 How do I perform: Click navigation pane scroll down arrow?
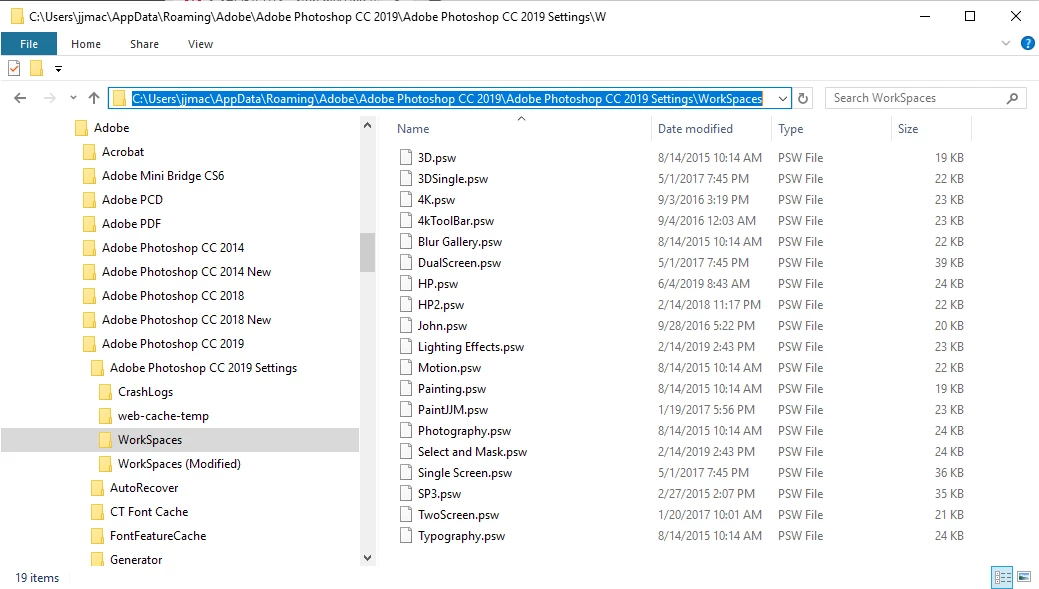[367, 558]
